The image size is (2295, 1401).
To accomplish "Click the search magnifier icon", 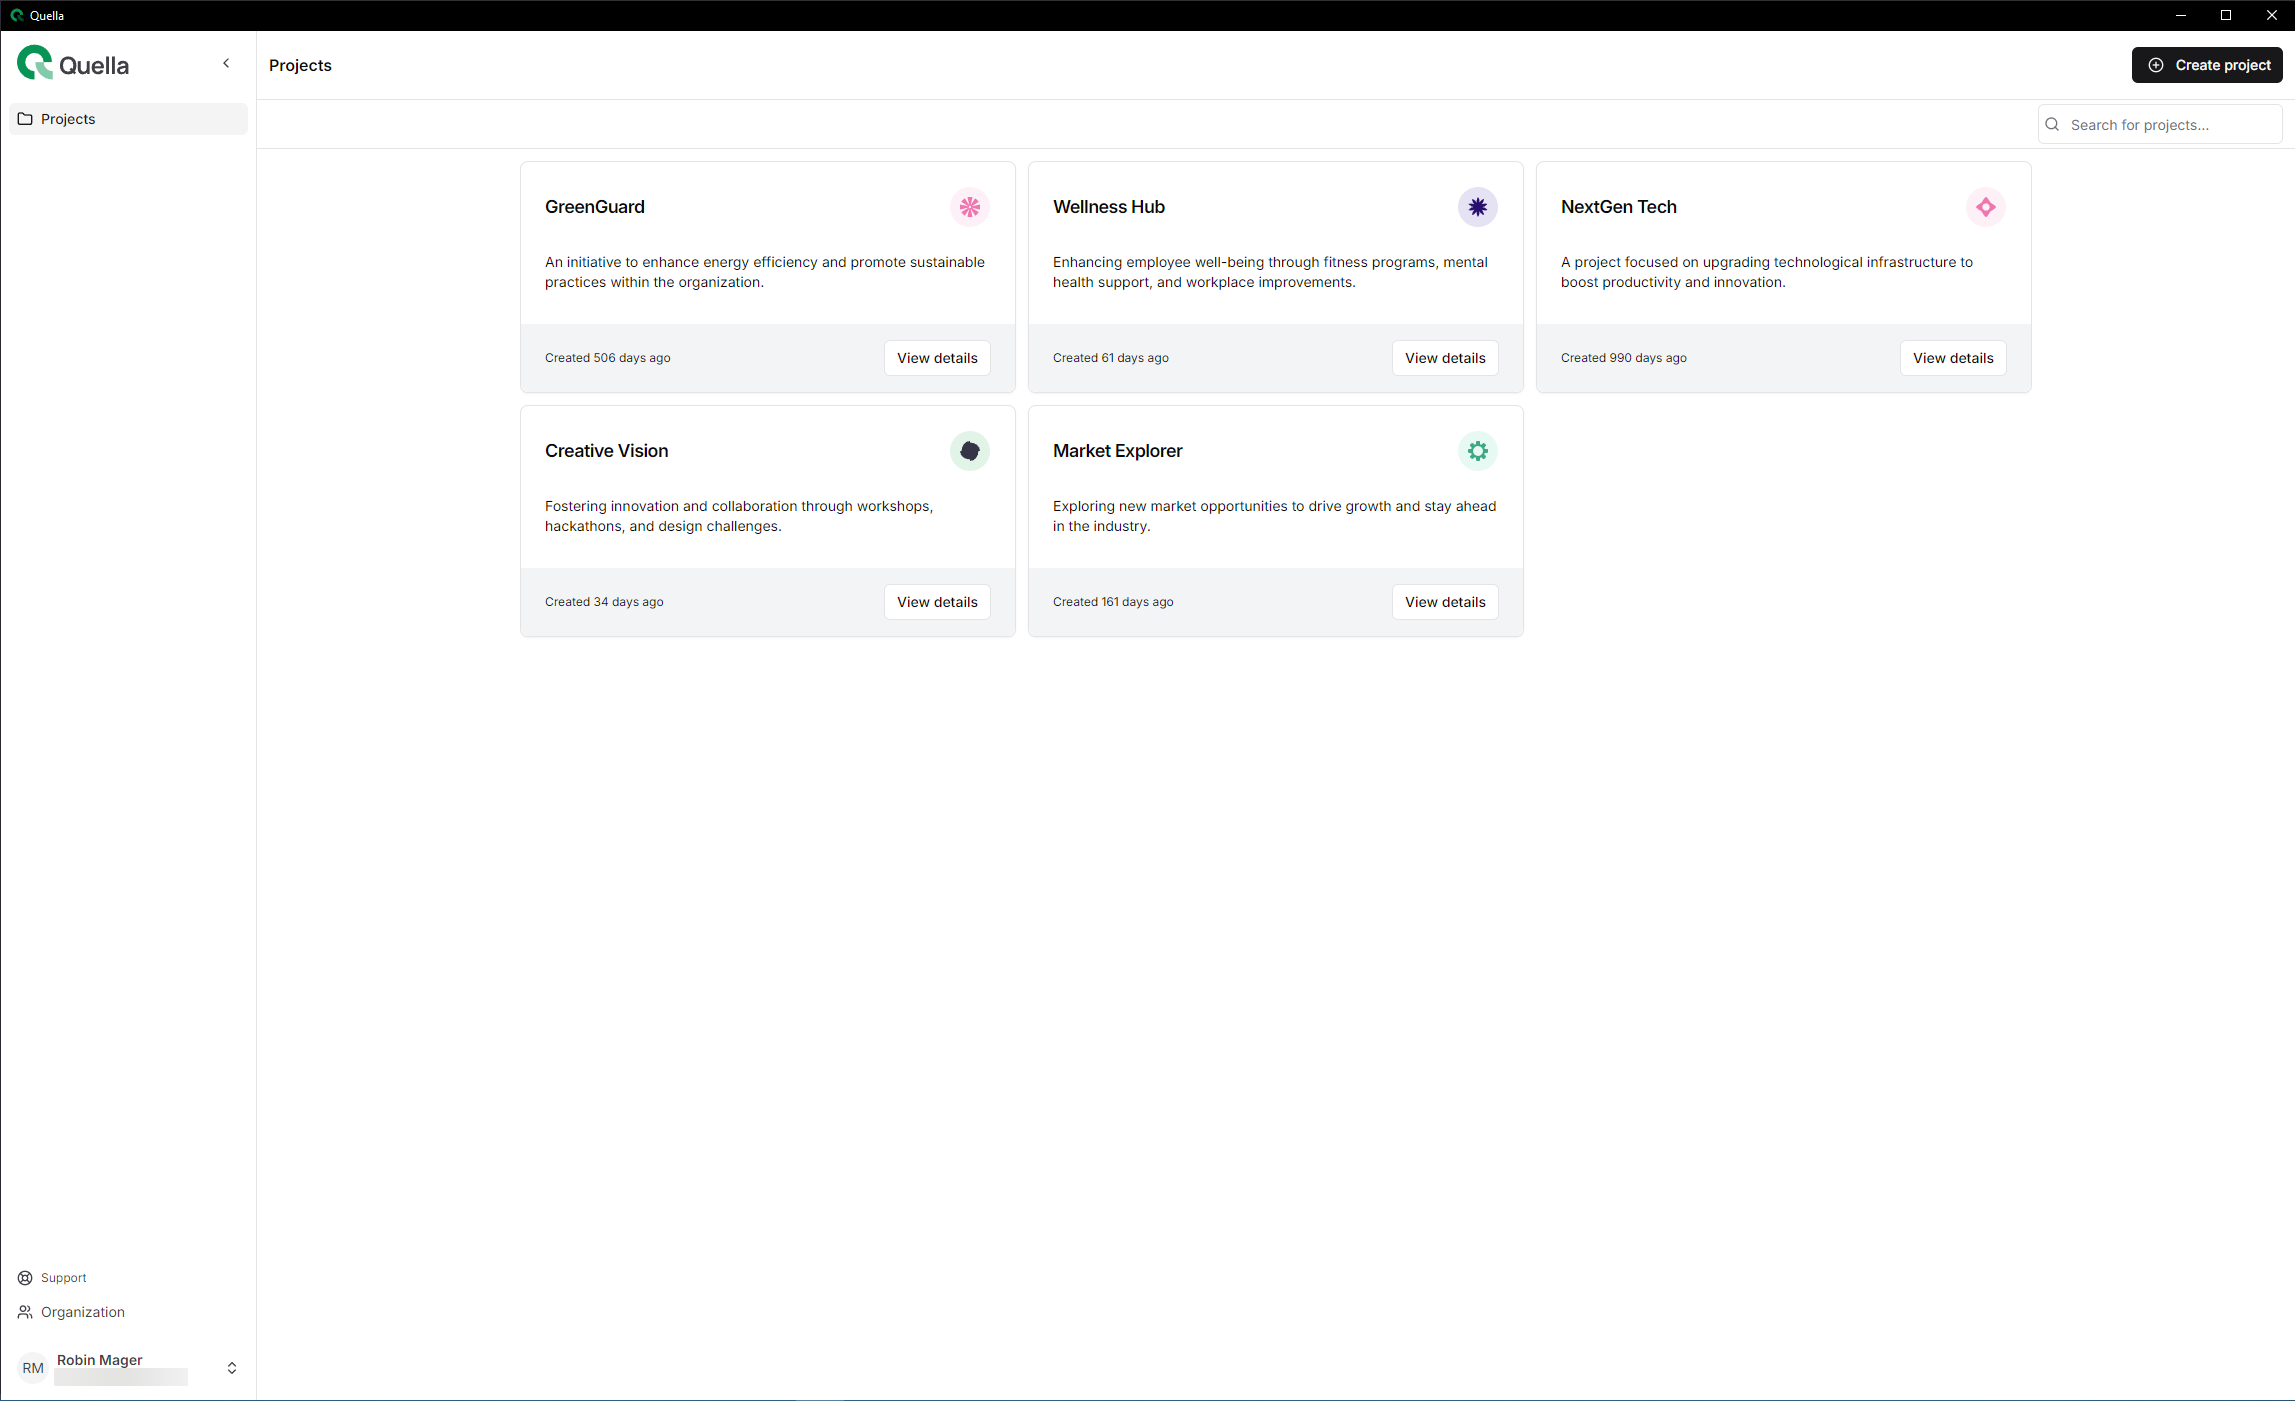I will click(2053, 125).
